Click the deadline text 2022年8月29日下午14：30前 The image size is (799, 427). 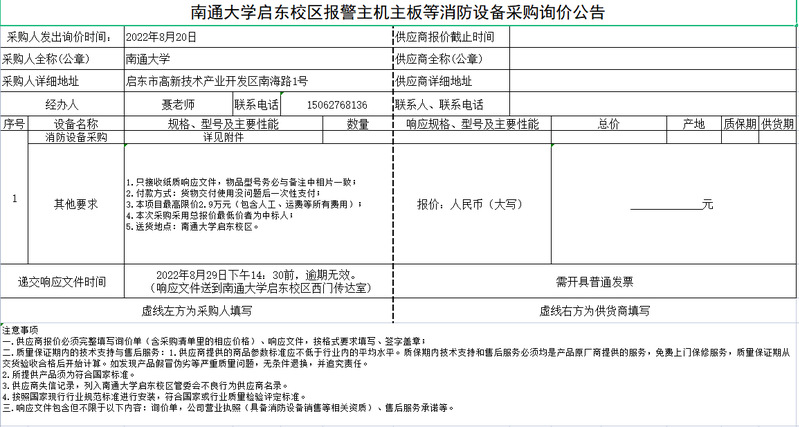(x=256, y=275)
